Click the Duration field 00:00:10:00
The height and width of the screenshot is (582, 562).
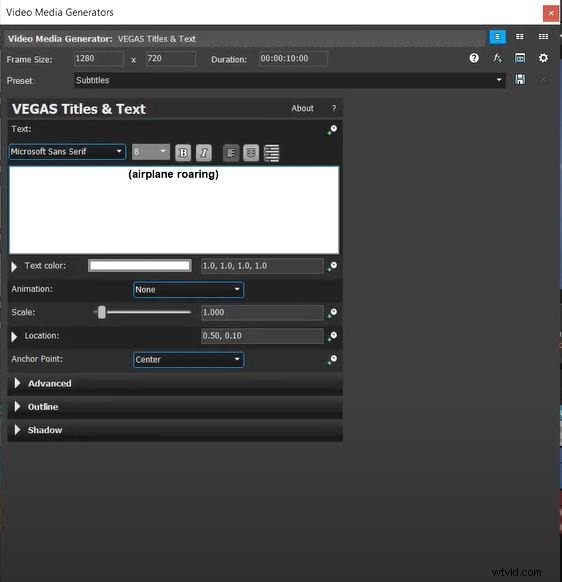coord(293,59)
